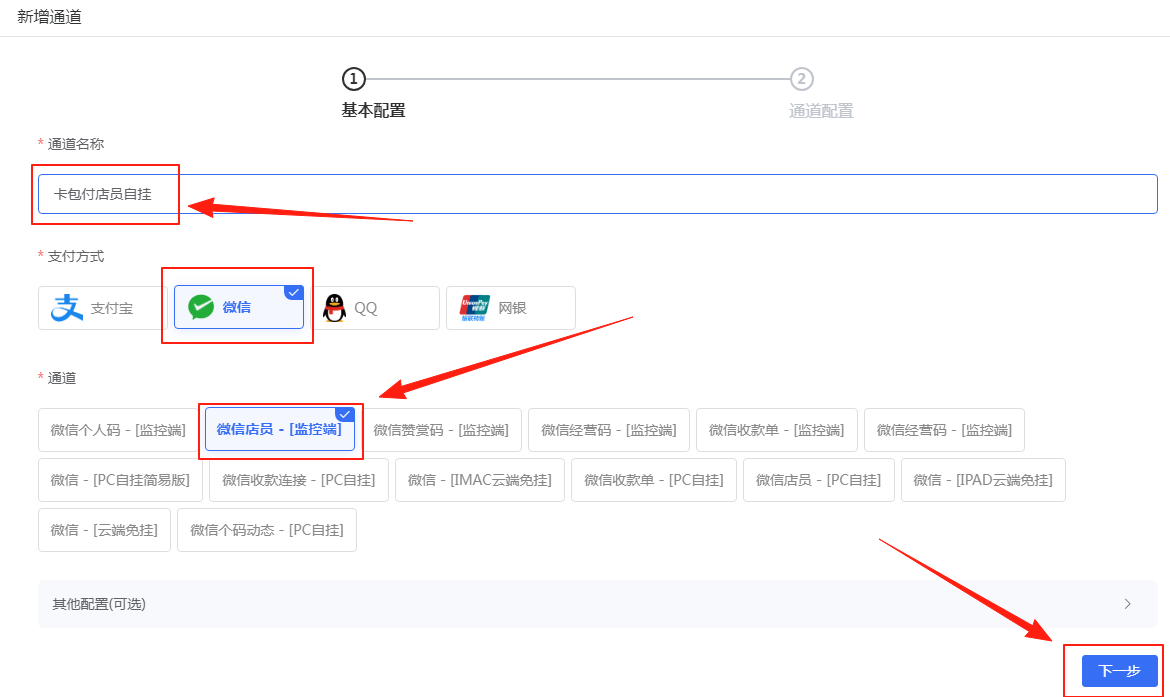Click the checkmark on 微信店员 - [监控端]
1170x697 pixels.
coord(345,413)
